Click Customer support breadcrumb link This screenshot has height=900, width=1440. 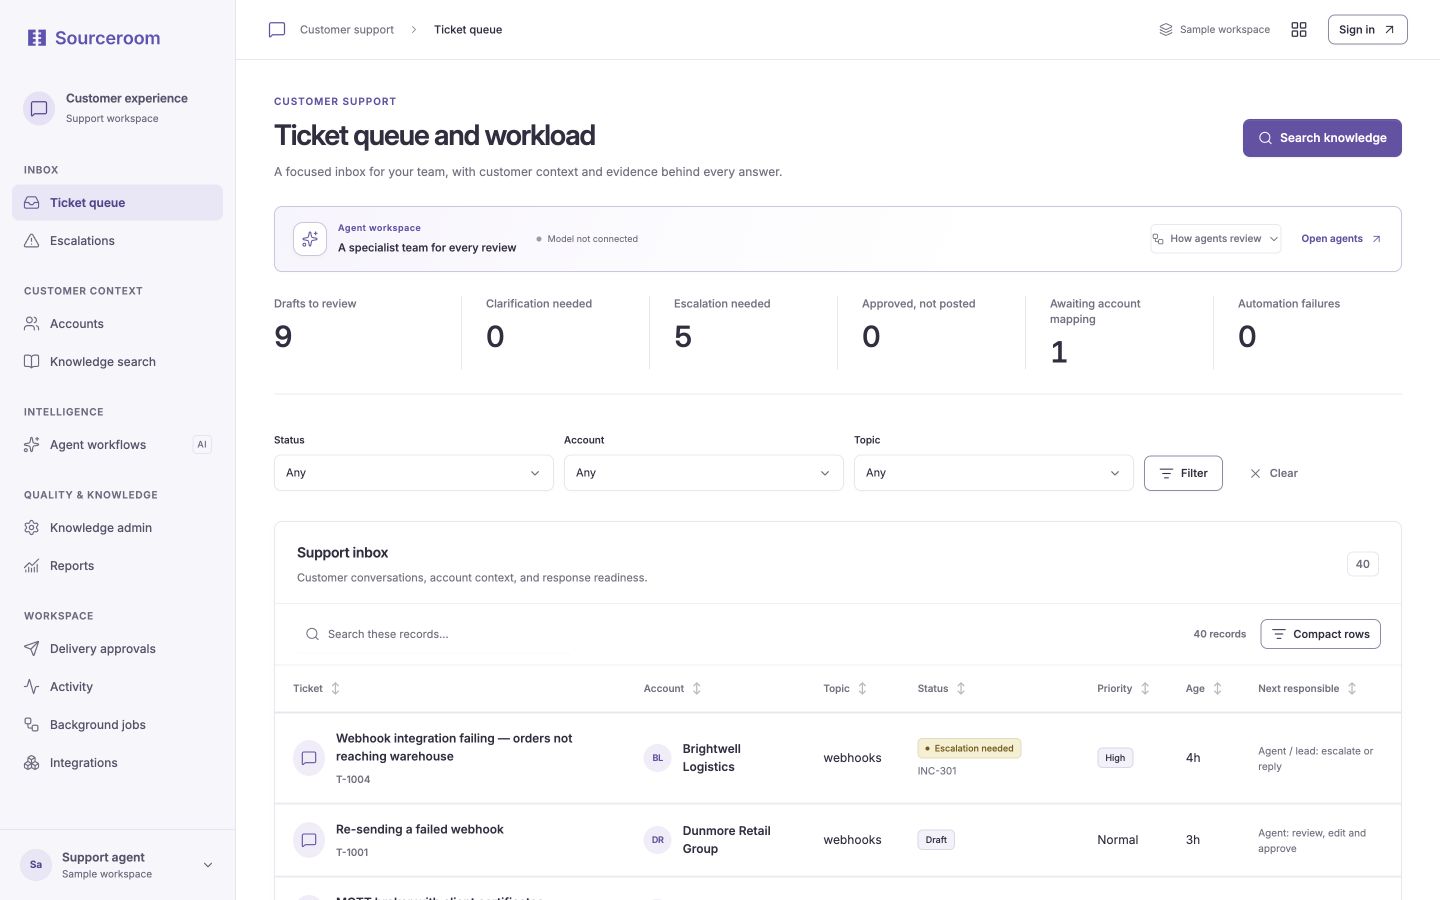(347, 30)
